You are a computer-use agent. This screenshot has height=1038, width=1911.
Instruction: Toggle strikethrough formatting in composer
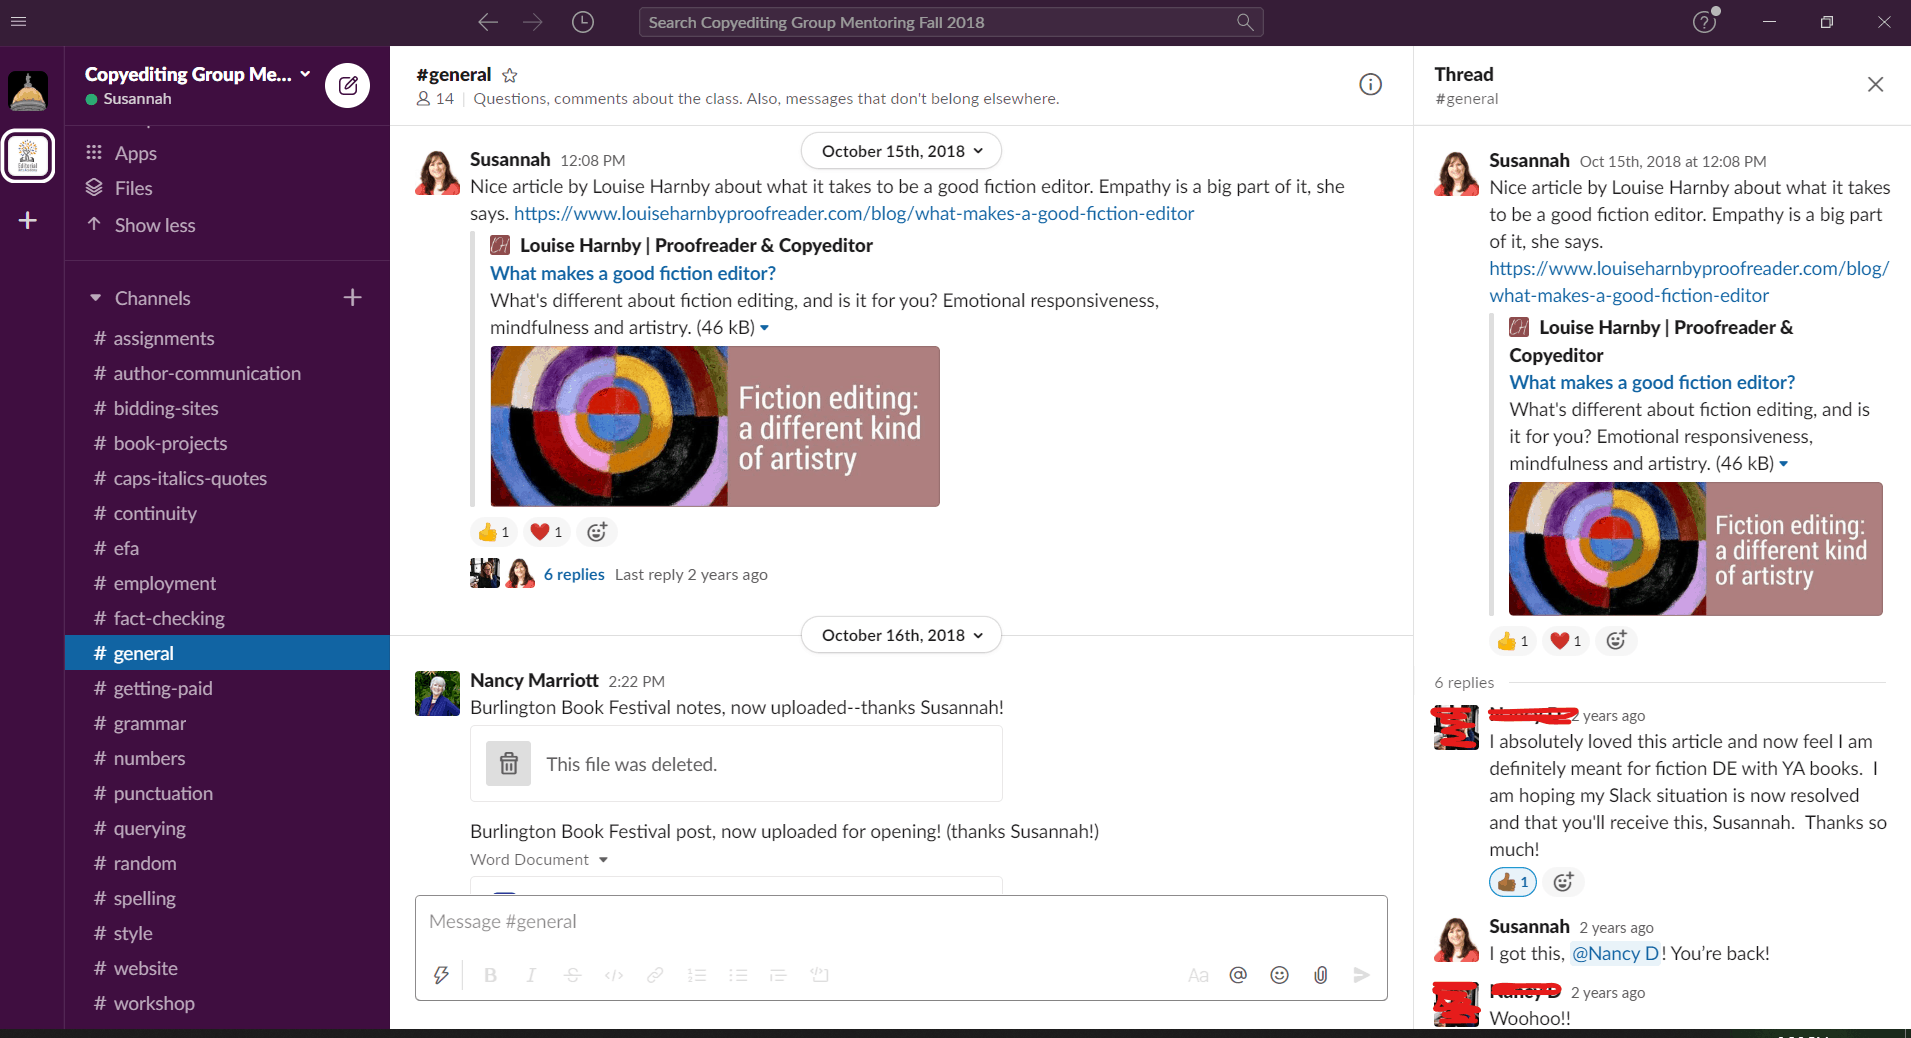click(x=572, y=975)
